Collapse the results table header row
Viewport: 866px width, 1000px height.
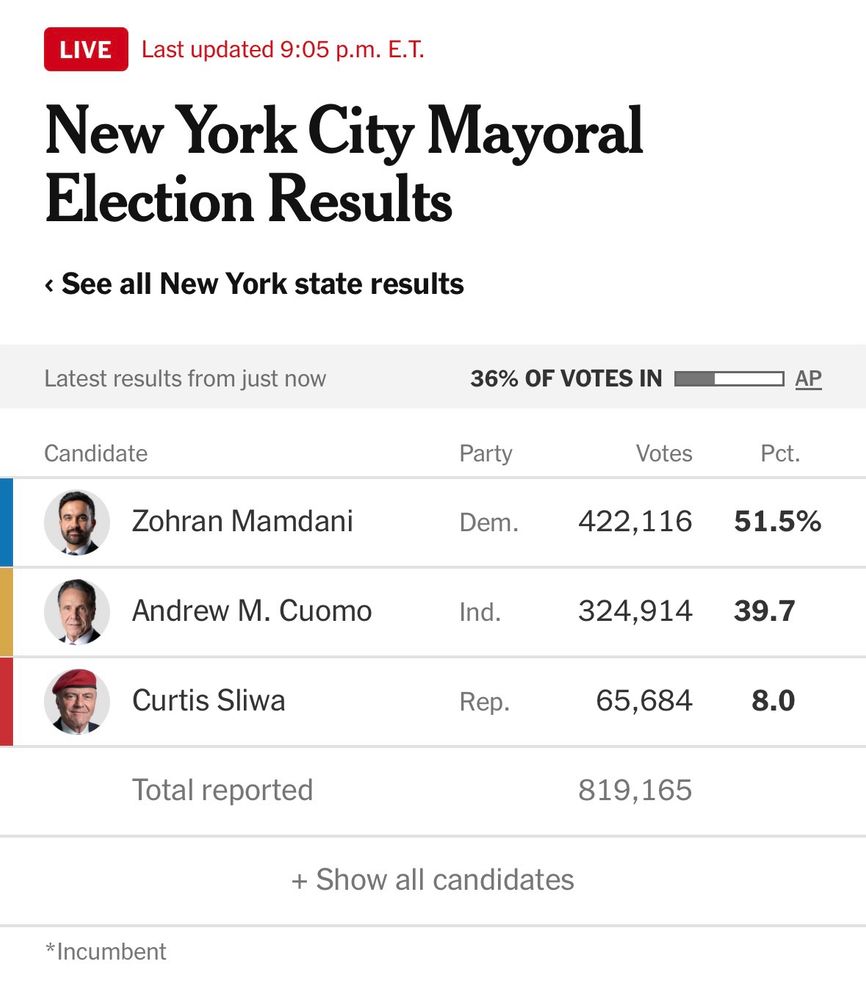pyautogui.click(x=433, y=453)
